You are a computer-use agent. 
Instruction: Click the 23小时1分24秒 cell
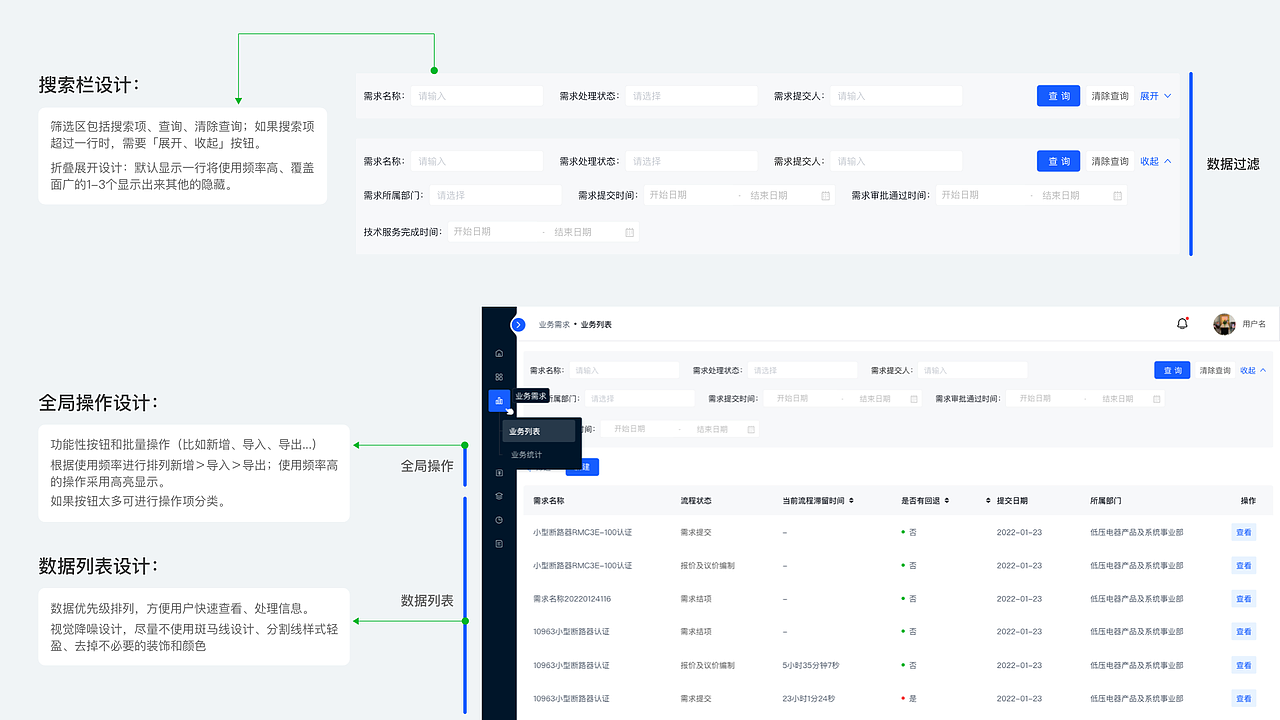click(808, 698)
